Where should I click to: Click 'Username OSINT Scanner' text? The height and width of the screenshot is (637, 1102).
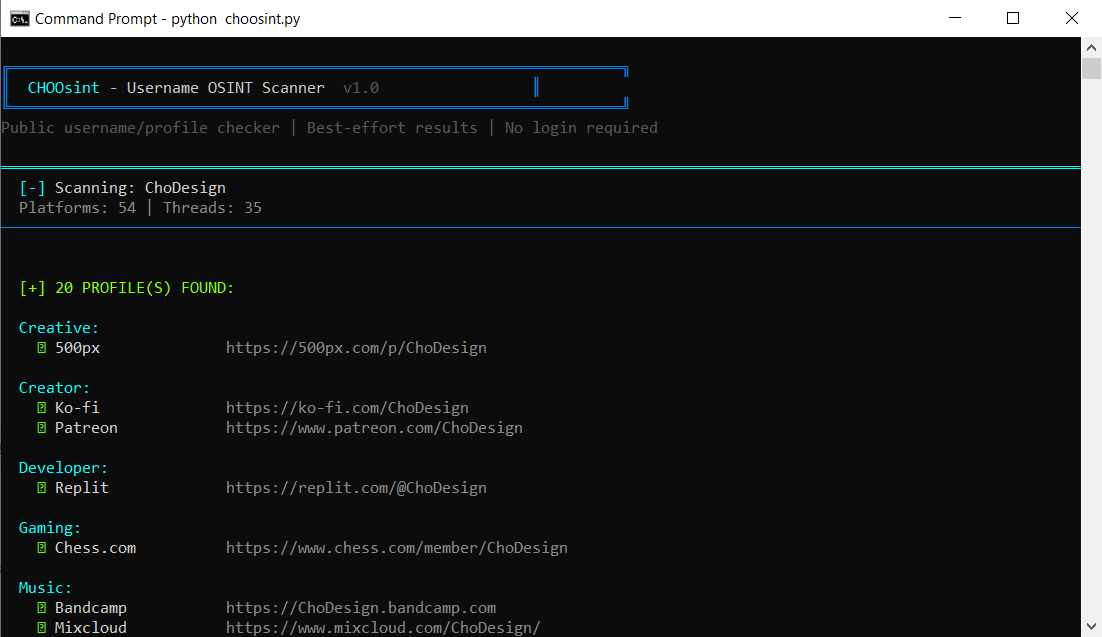click(226, 88)
